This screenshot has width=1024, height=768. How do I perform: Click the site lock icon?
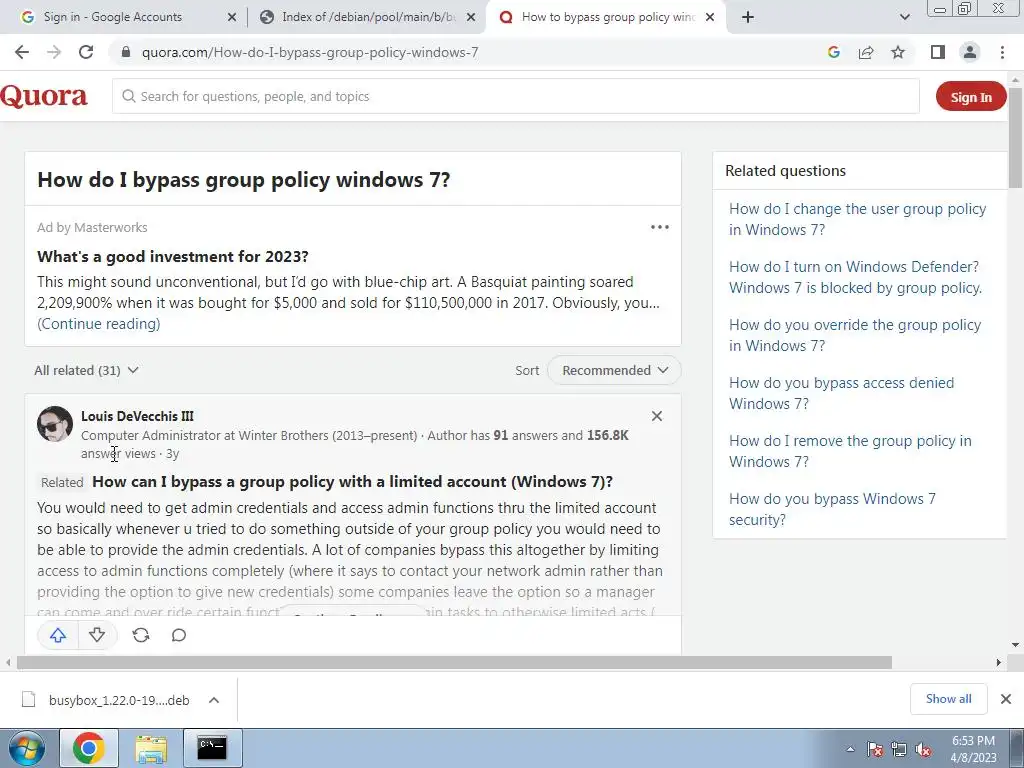pos(126,52)
